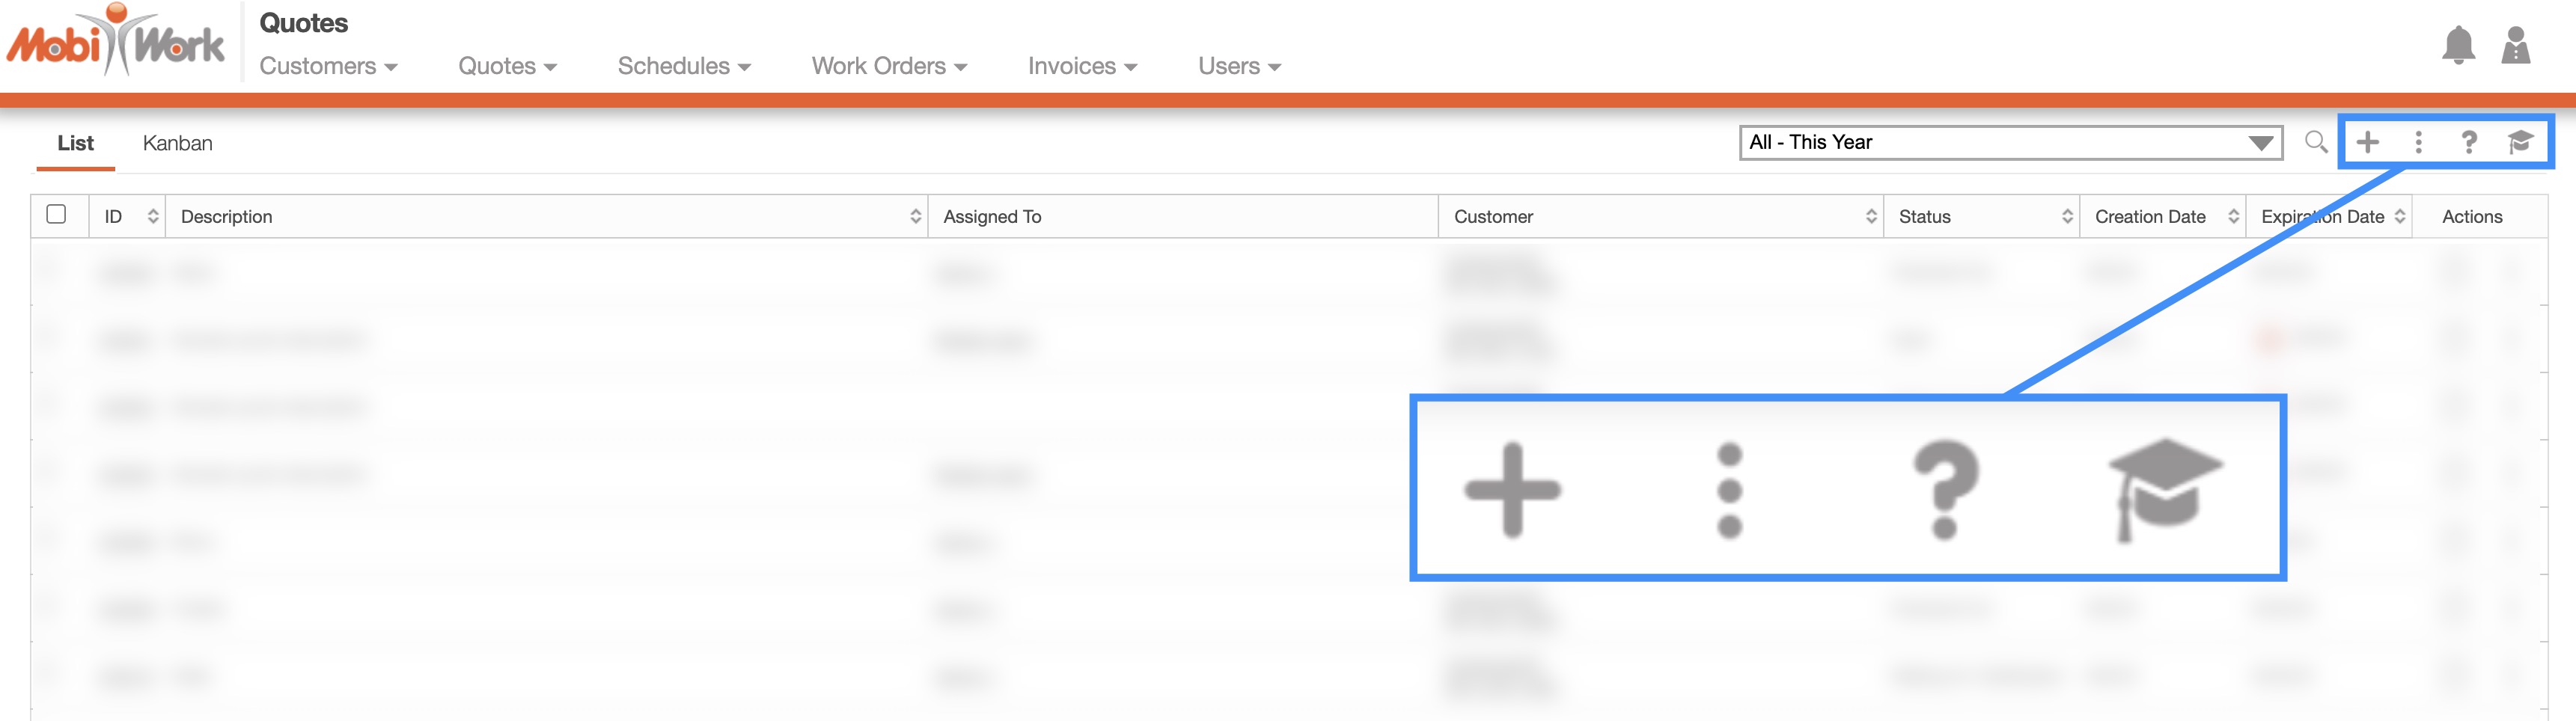Expand the Customers menu

coord(328,66)
